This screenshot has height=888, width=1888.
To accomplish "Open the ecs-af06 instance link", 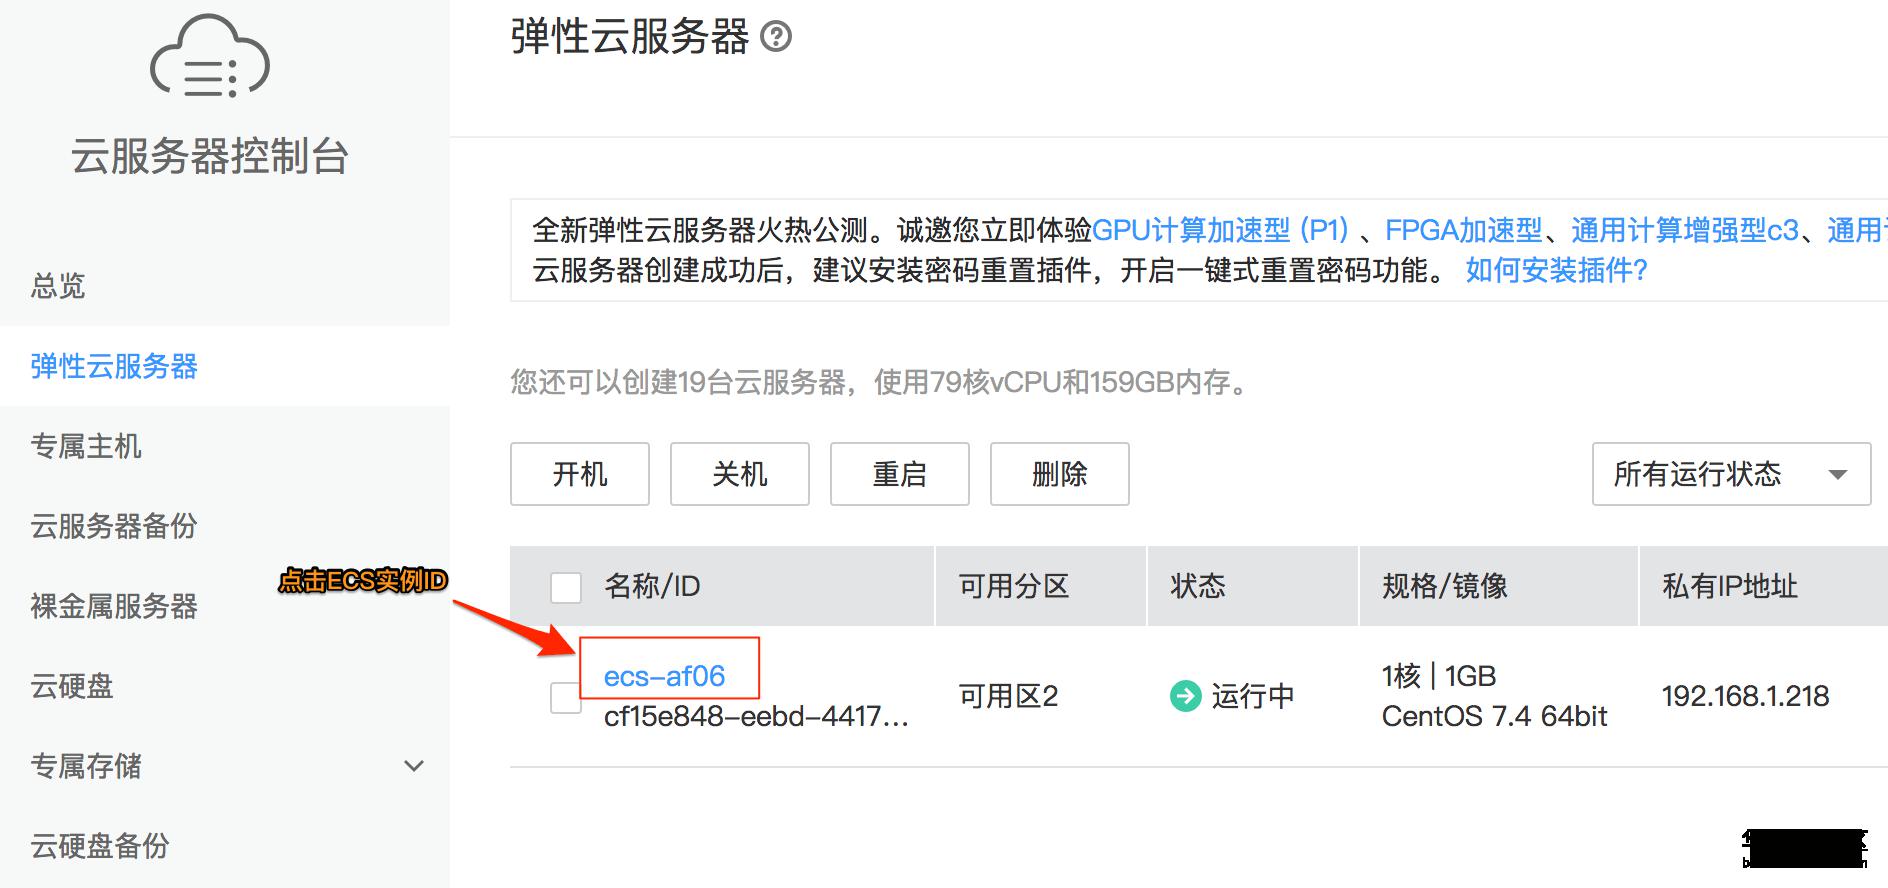I will pos(665,676).
